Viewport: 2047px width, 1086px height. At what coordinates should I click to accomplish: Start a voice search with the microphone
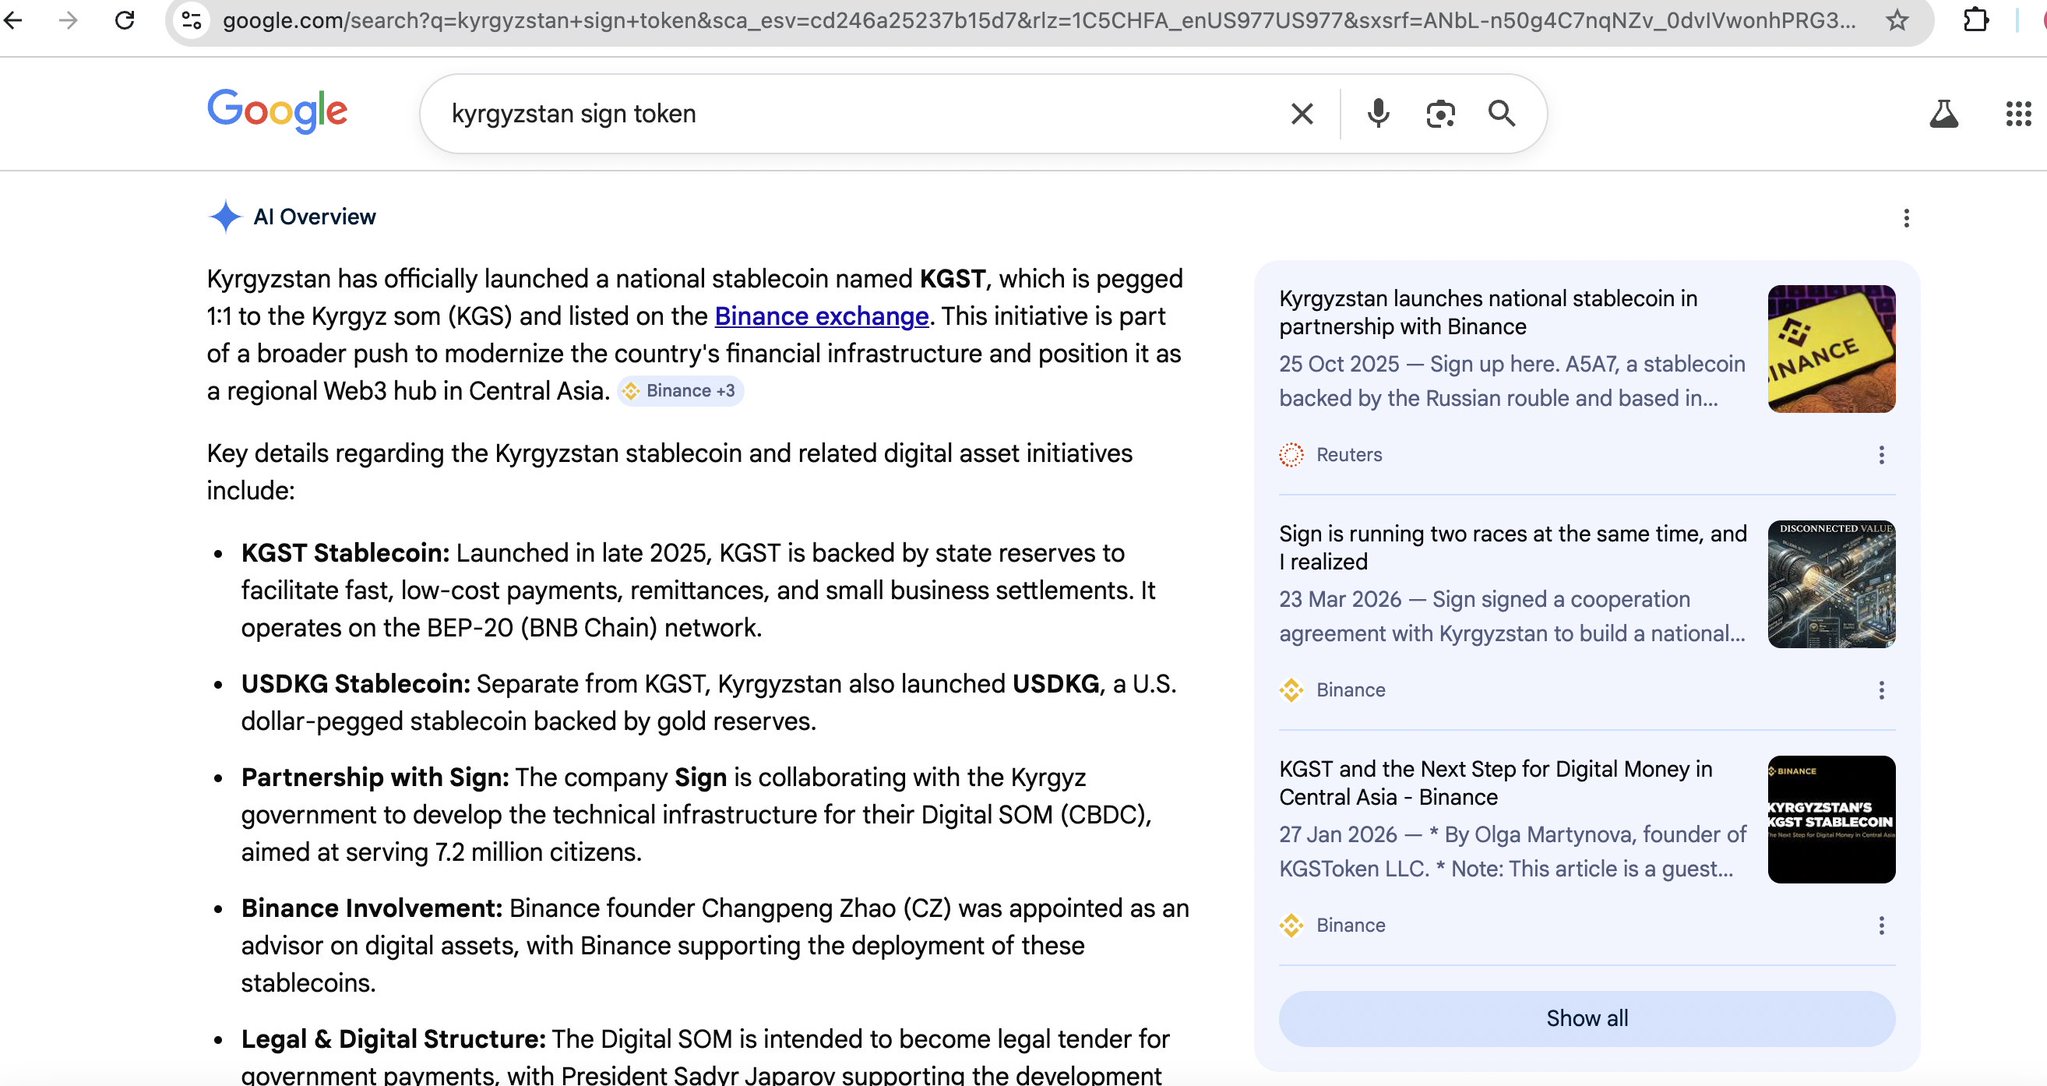(1378, 114)
